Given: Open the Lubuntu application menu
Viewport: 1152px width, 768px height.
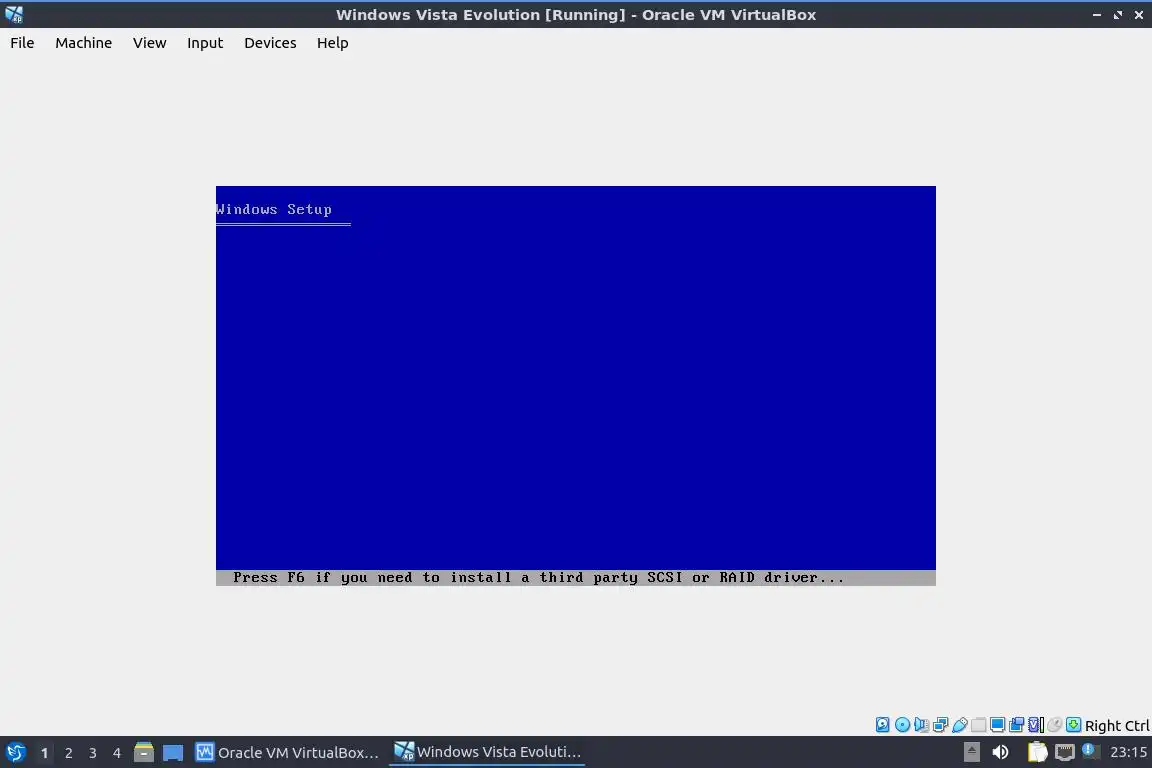Looking at the screenshot, I should click(x=15, y=752).
